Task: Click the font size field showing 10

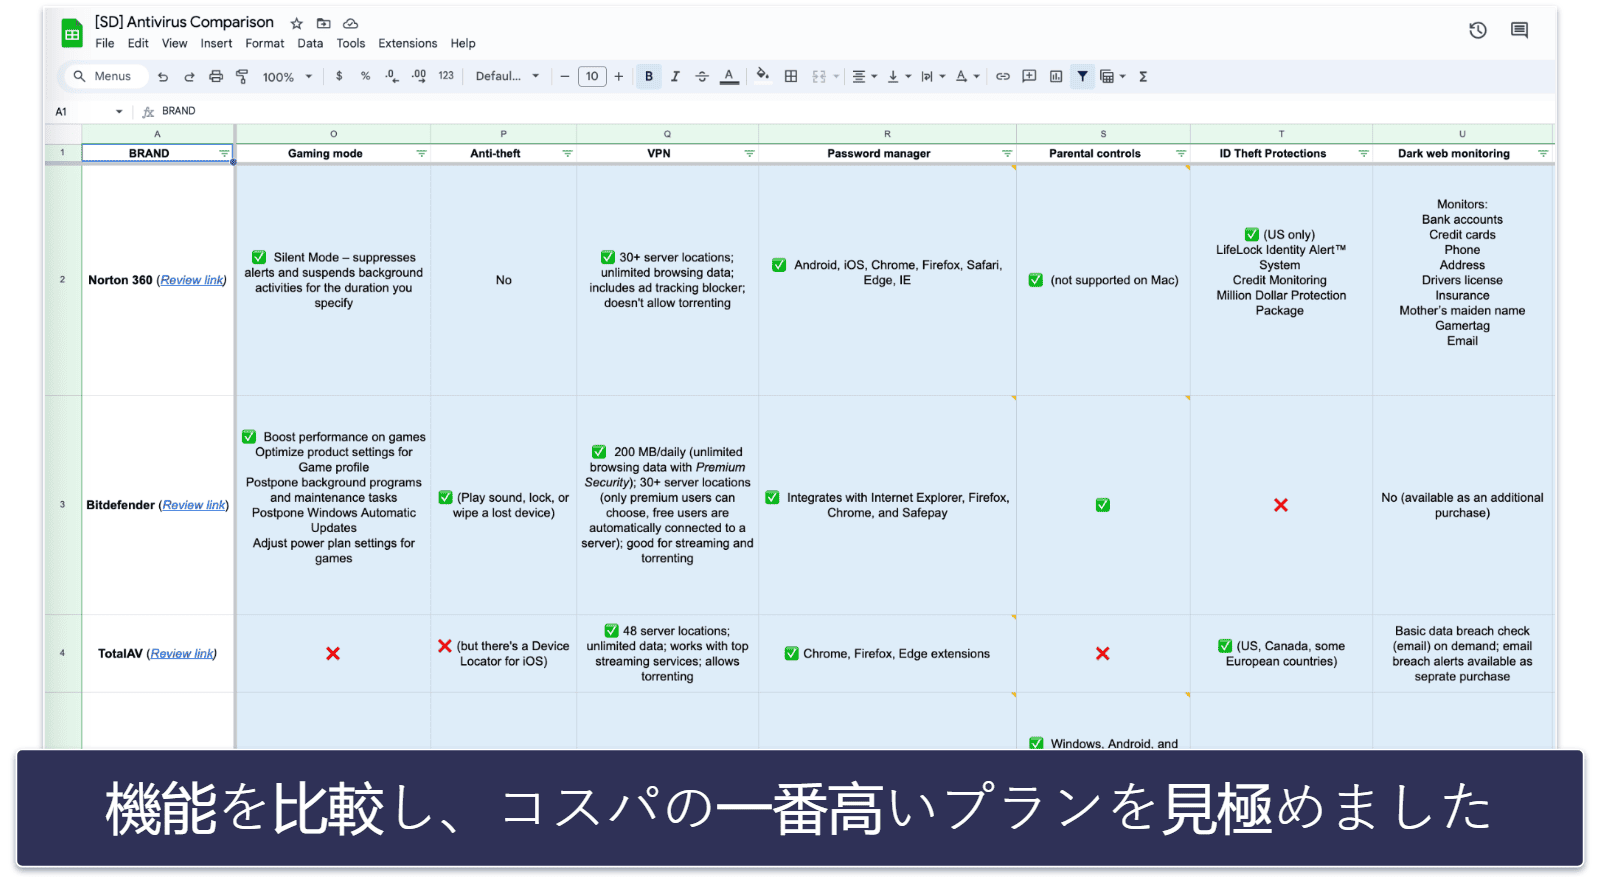Action: pos(592,76)
